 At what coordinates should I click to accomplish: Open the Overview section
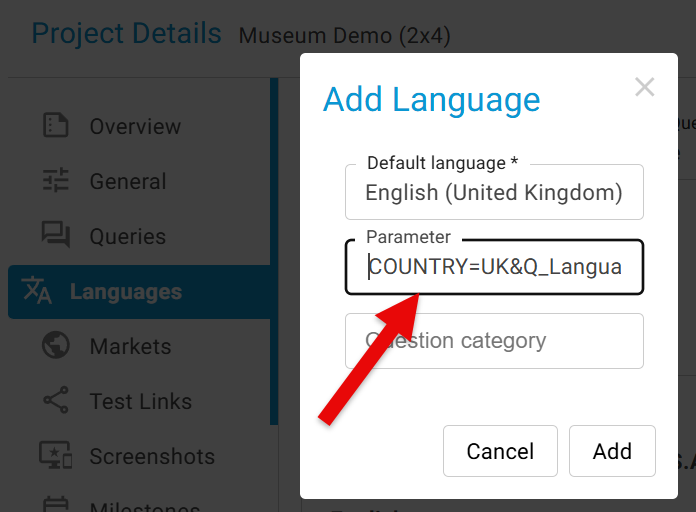tap(135, 127)
